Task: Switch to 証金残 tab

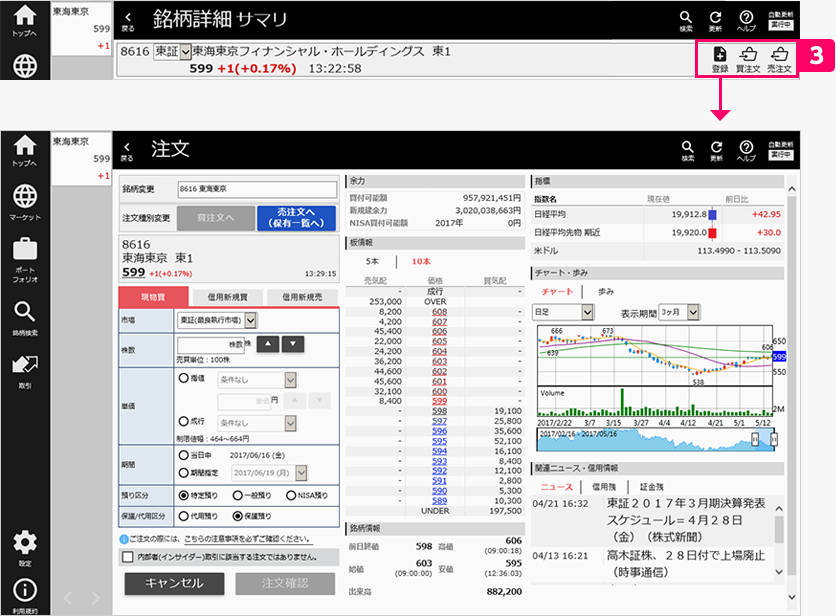Action: pos(652,487)
